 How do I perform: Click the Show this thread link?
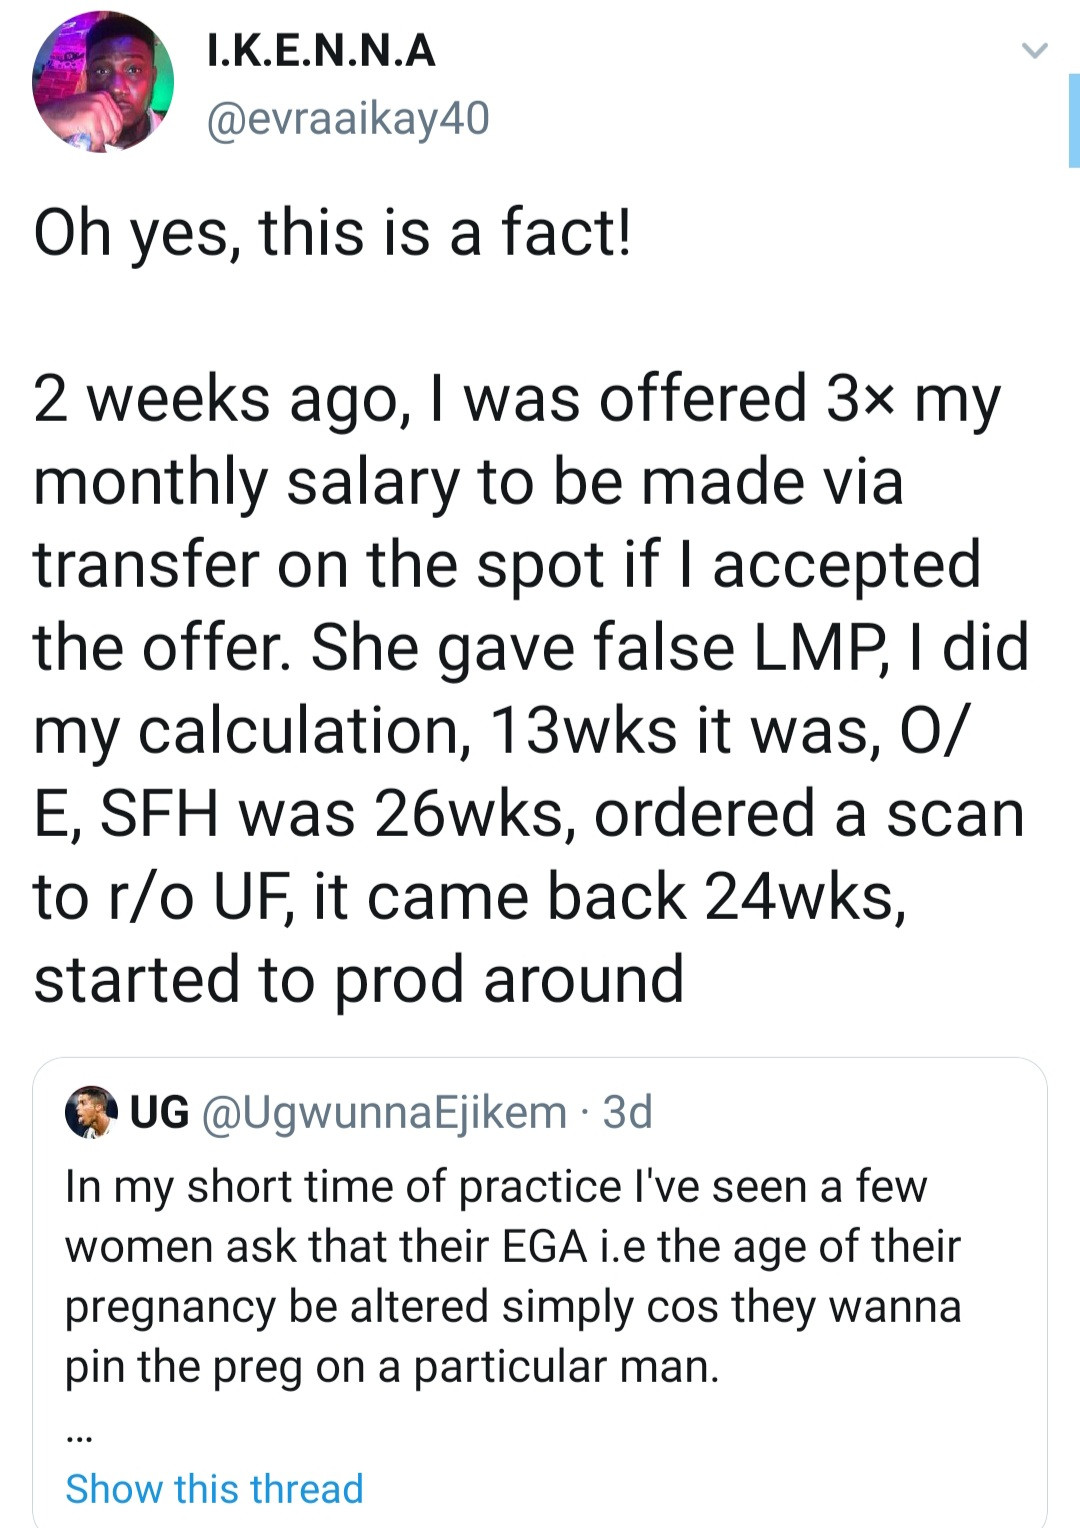coord(214,1489)
